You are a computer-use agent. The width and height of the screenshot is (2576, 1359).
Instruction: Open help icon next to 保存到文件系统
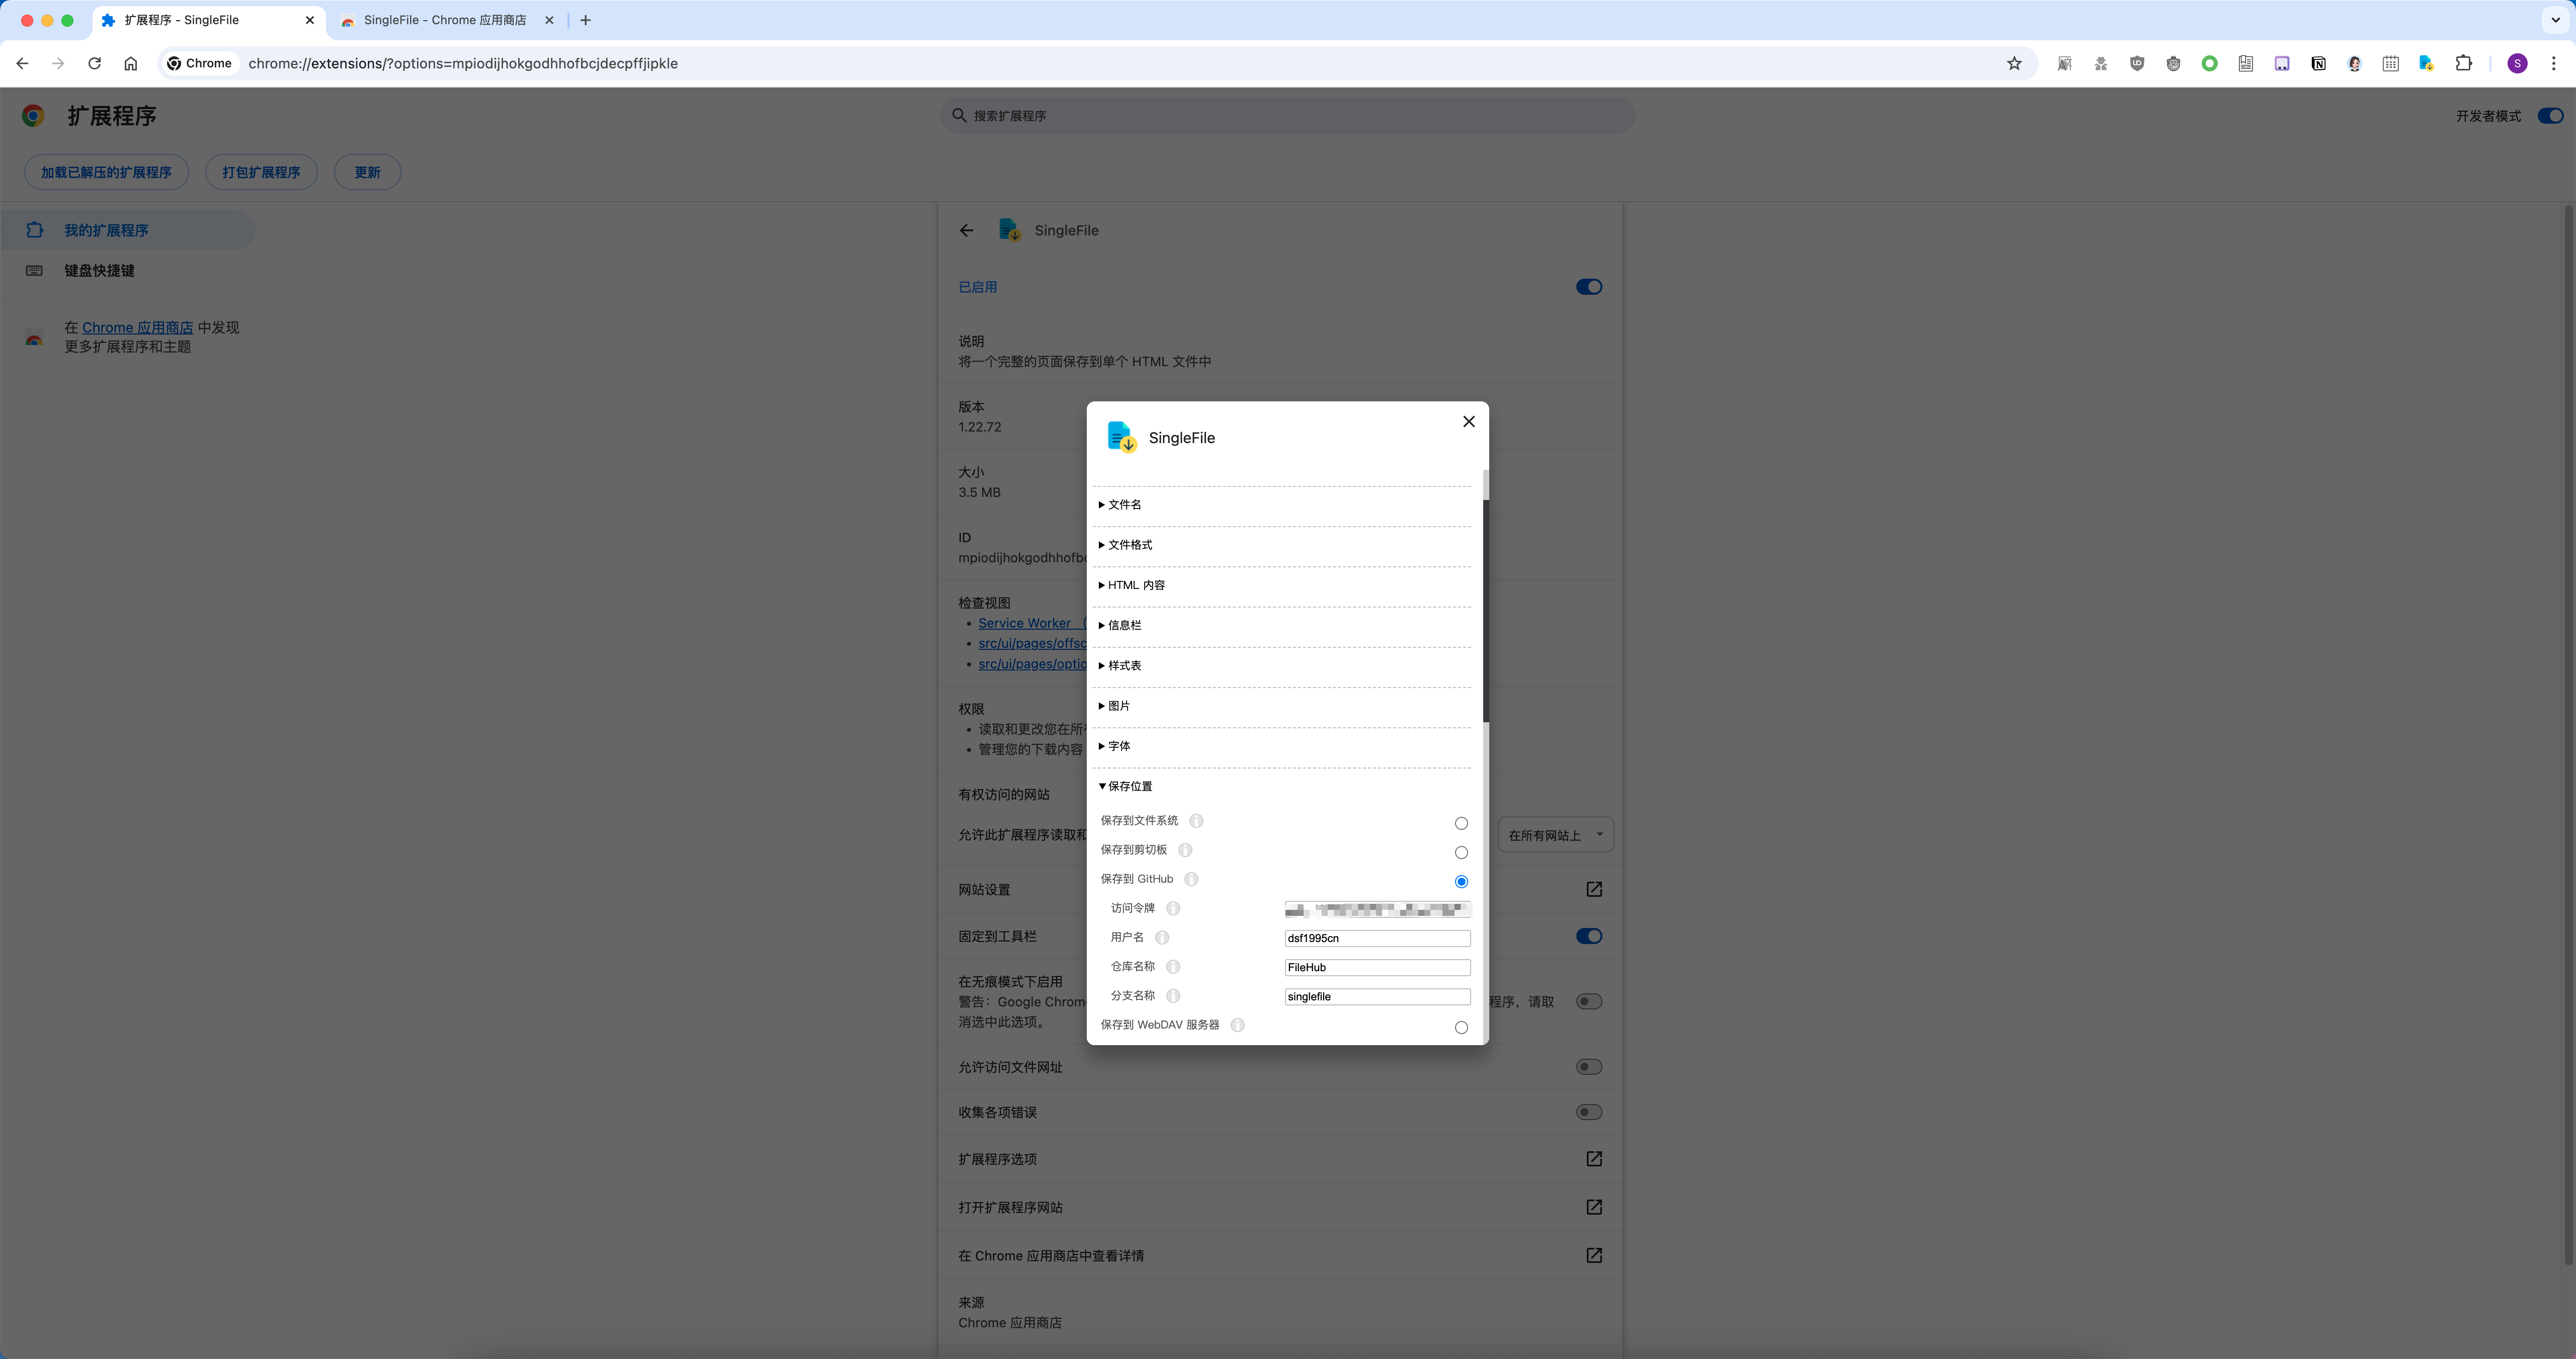[1196, 821]
